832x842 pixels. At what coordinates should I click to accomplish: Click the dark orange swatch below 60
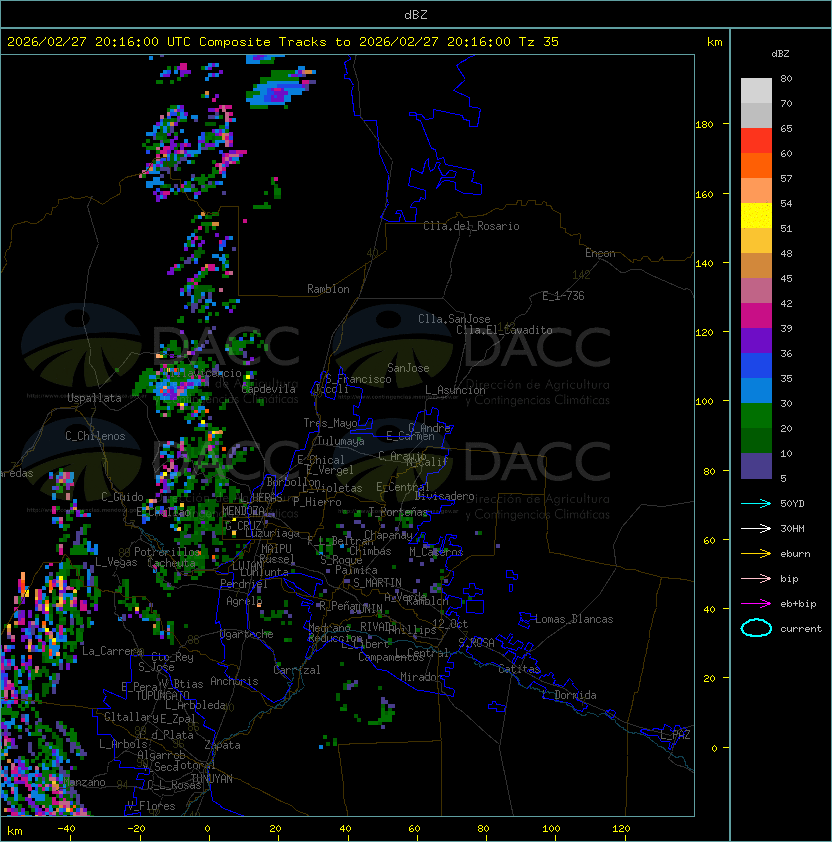(x=756, y=165)
